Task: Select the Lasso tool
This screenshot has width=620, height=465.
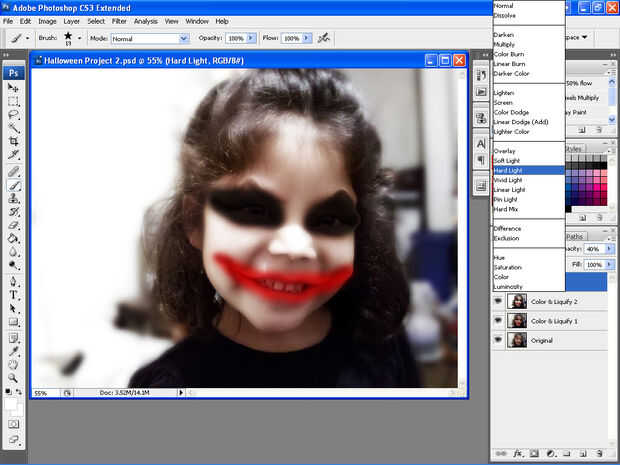Action: (14, 115)
